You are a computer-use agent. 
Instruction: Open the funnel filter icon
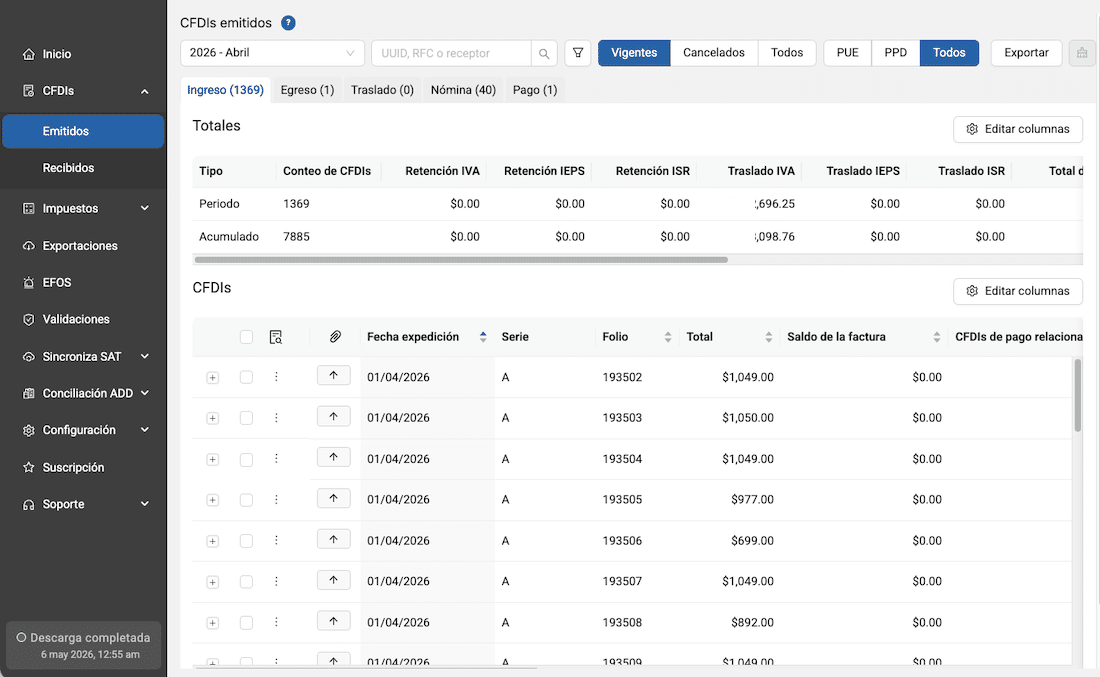(578, 53)
